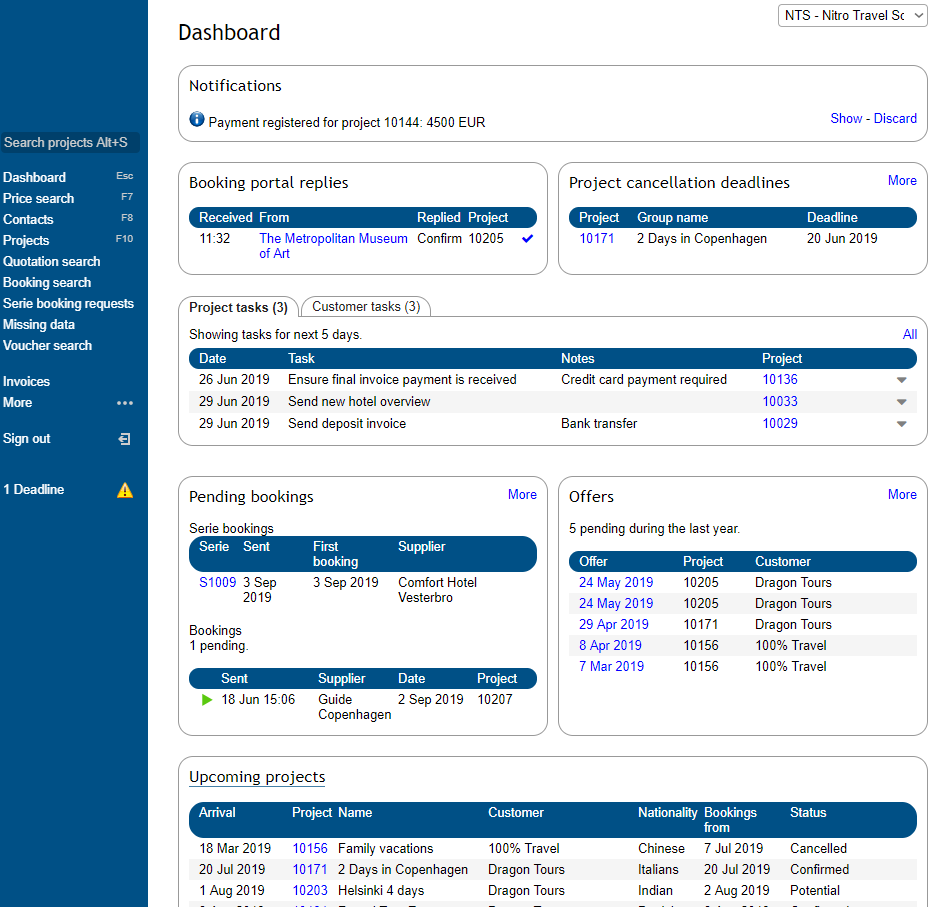Expand task options for project 10136
The height and width of the screenshot is (907, 935).
tap(902, 380)
